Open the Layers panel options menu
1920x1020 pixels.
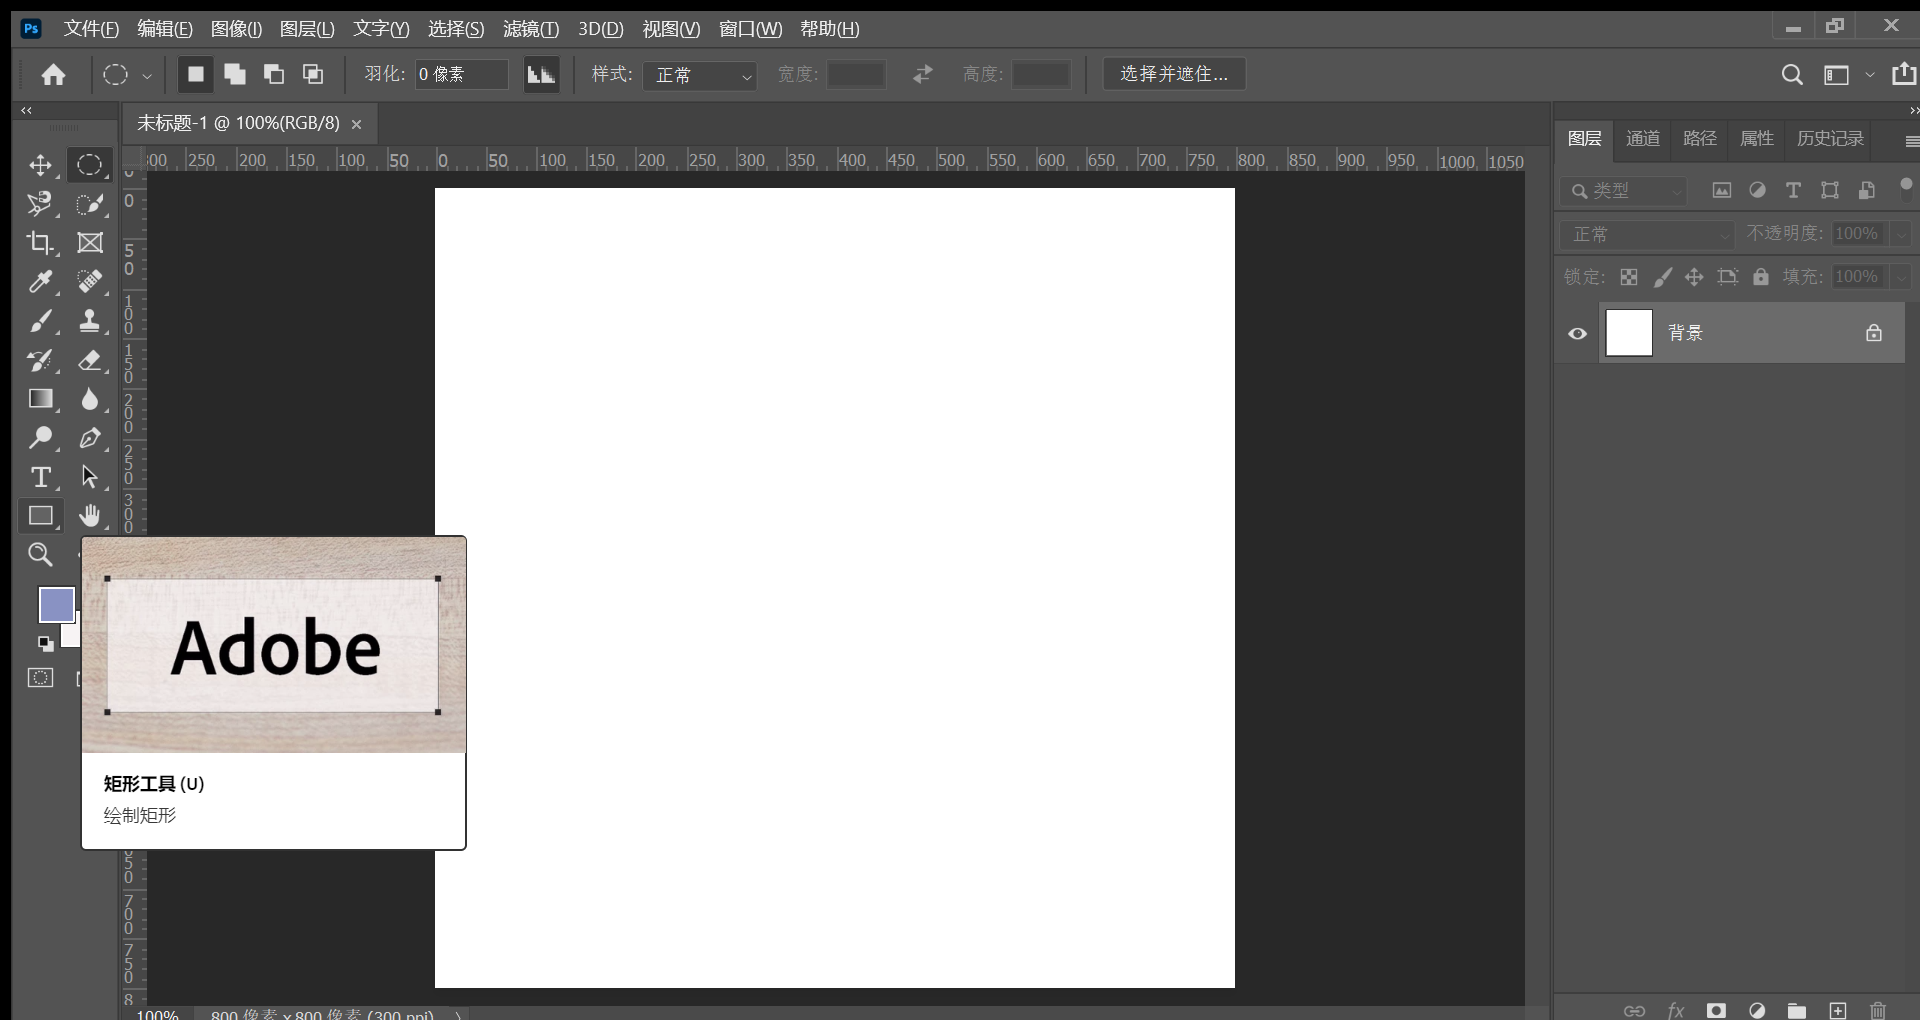[1911, 141]
